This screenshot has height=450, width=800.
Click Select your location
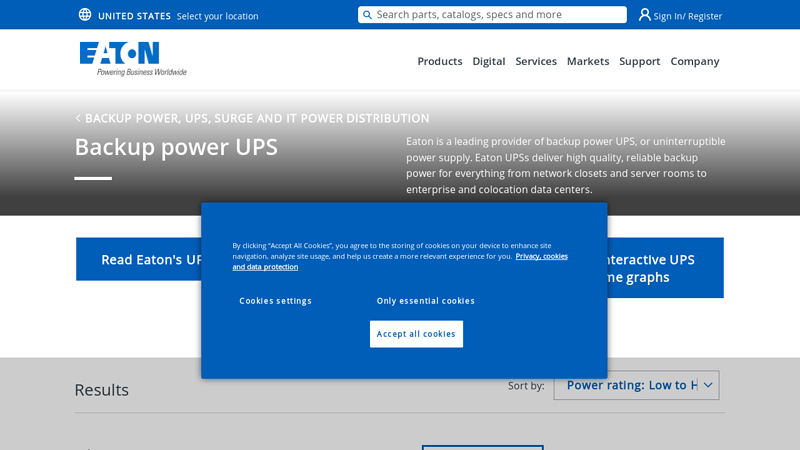(x=217, y=16)
